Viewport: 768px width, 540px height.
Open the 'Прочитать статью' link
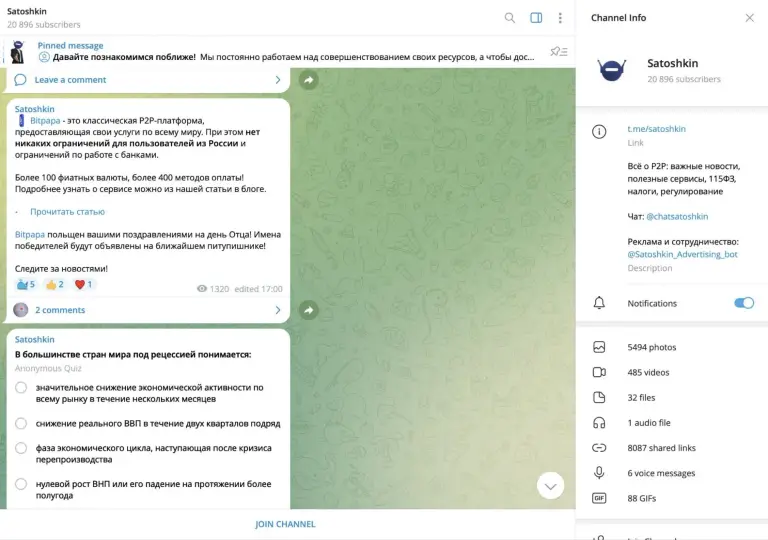[68, 212]
